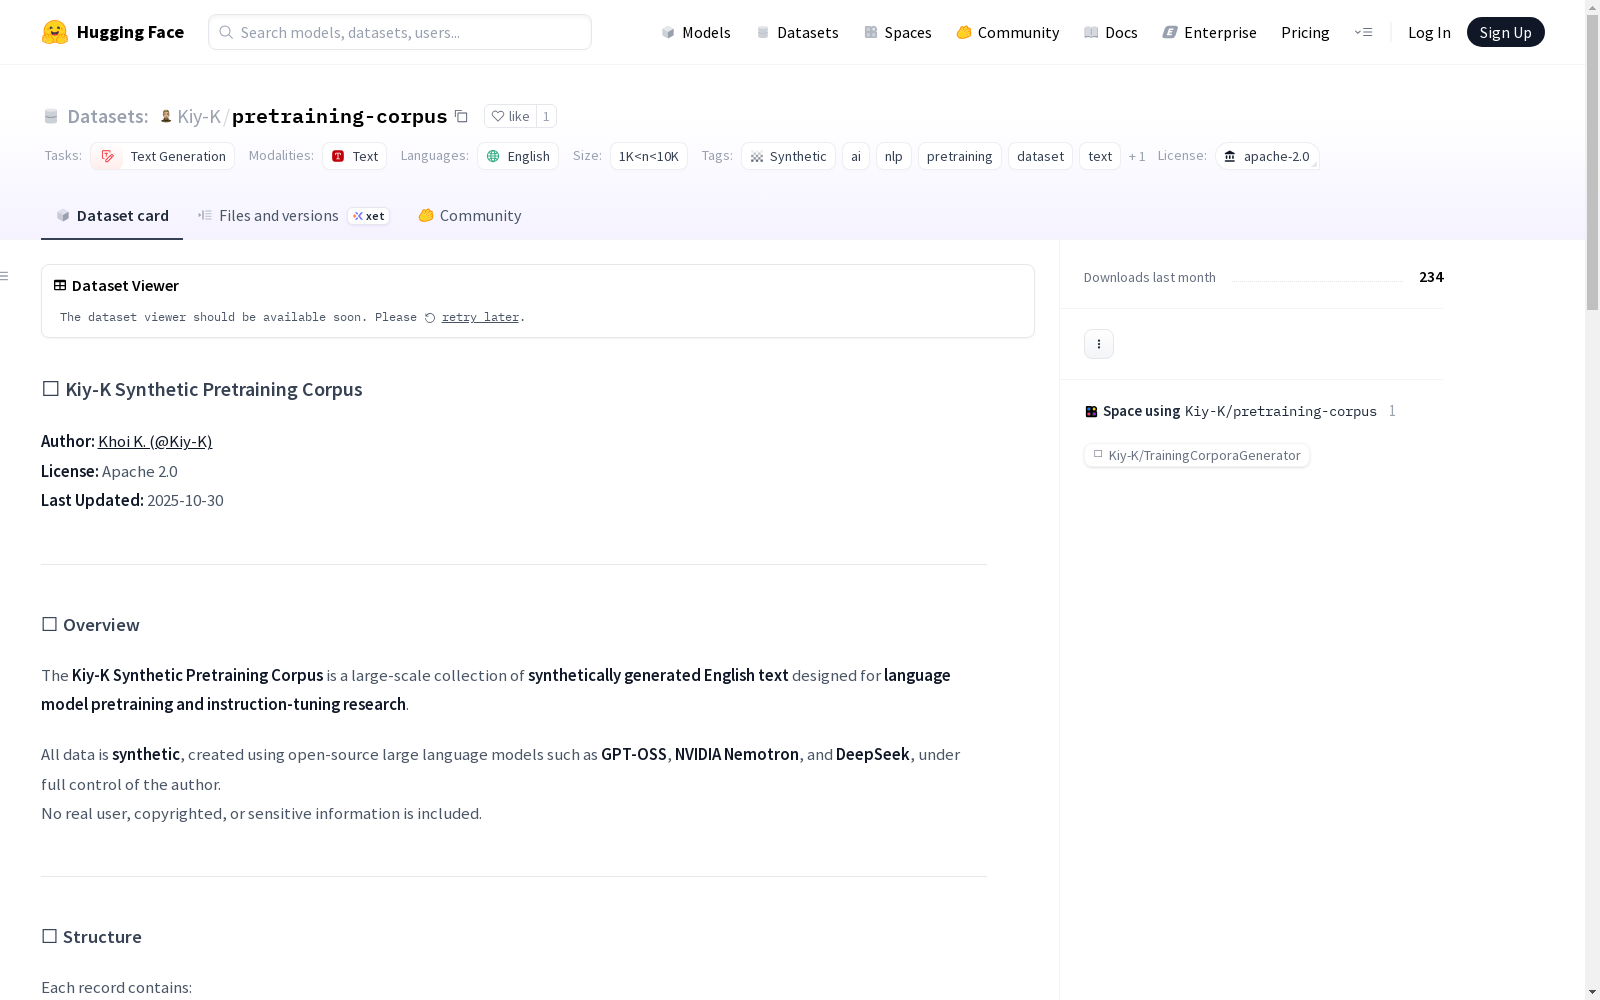The image size is (1600, 1000).
Task: Go to Models in top navigation
Action: (696, 32)
